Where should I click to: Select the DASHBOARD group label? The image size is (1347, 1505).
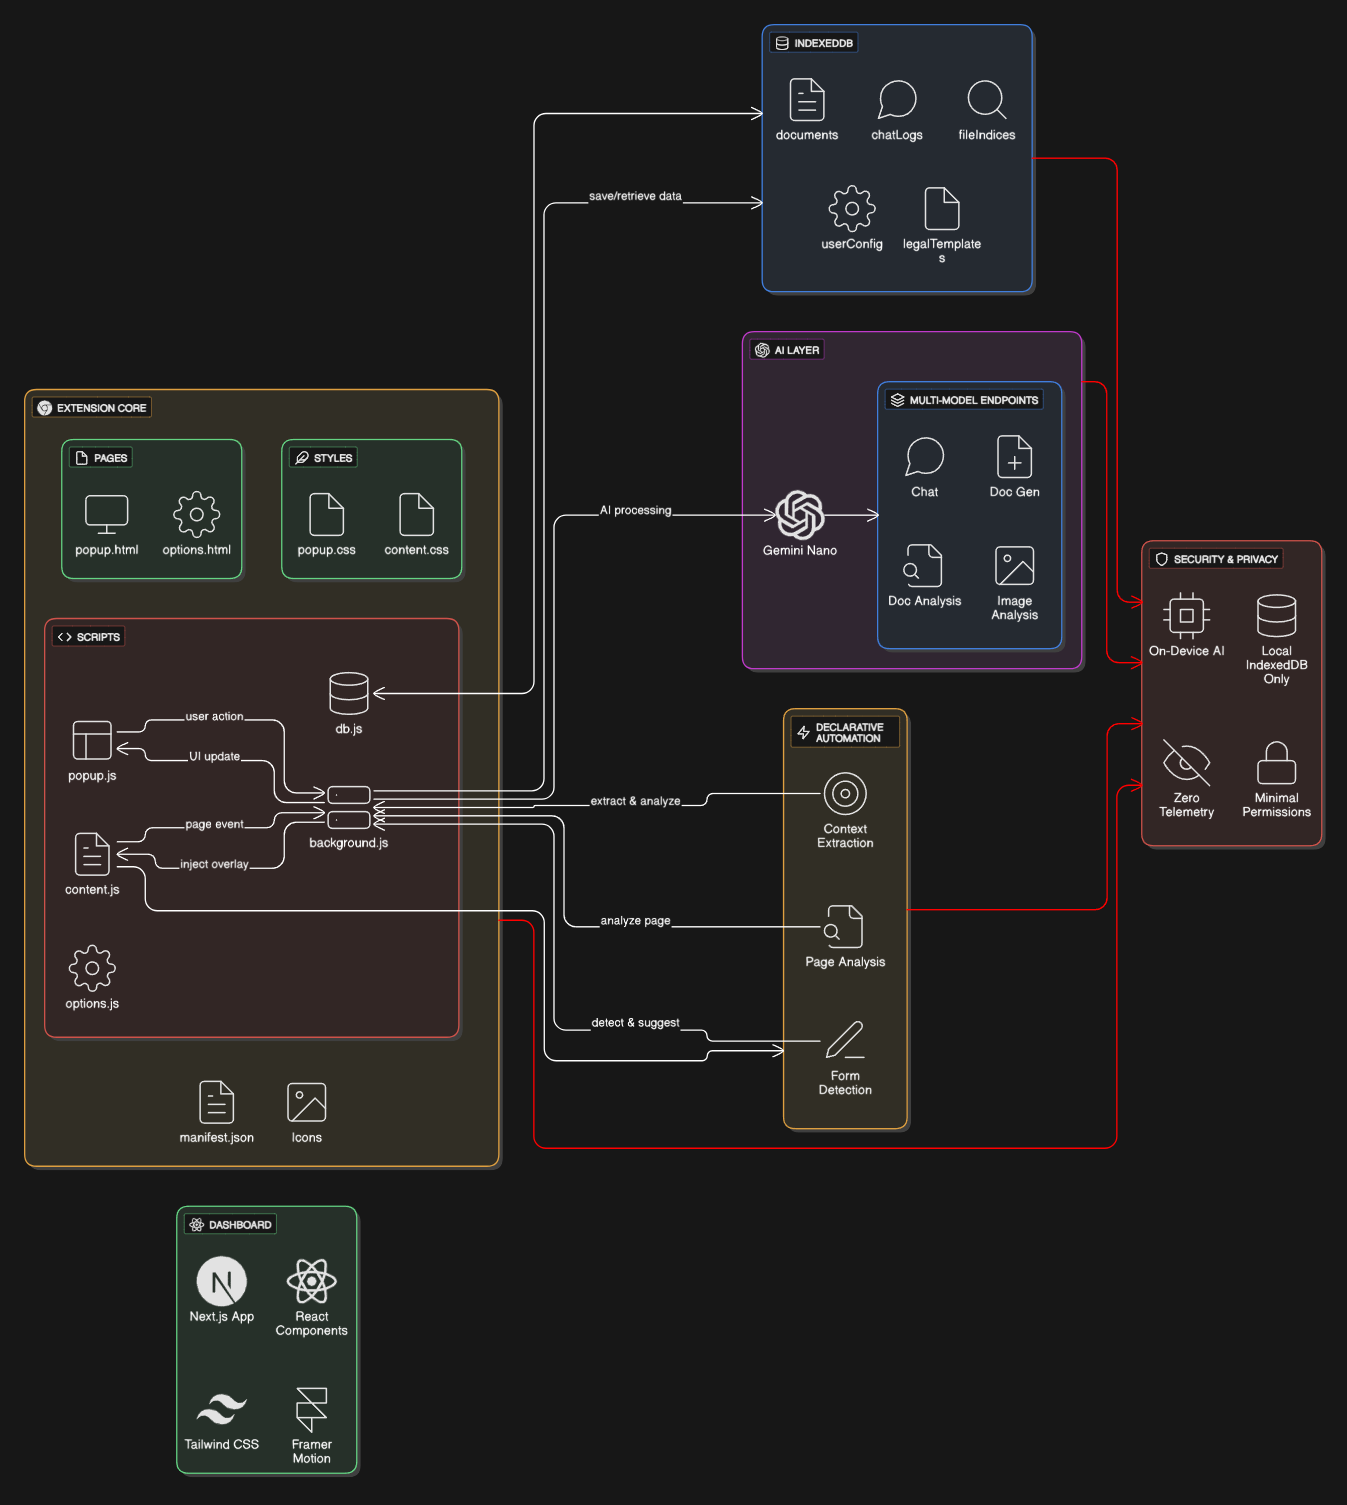[x=231, y=1225]
